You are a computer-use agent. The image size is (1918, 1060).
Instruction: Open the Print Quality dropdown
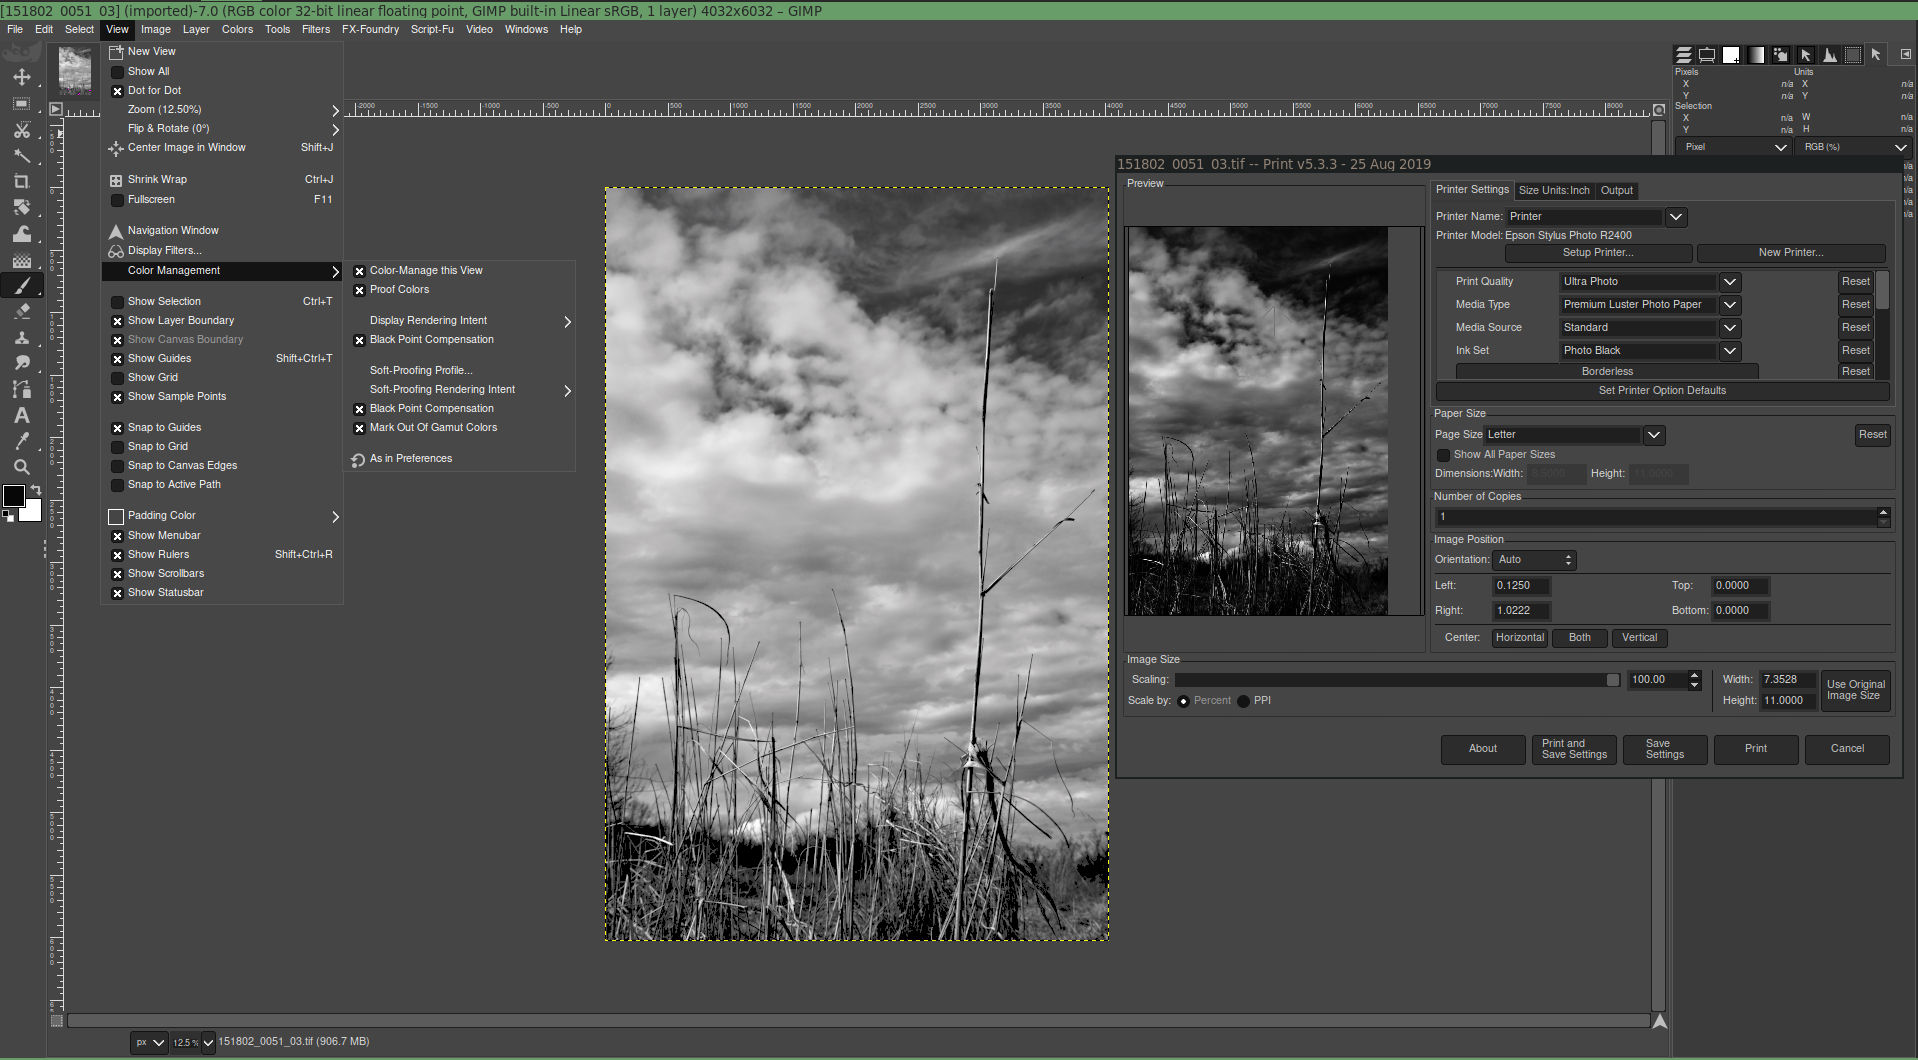(1729, 282)
